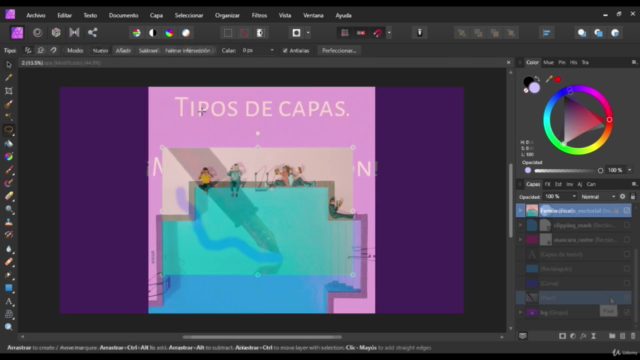
Task: Toggle the Antialias checkbox
Action: [285, 51]
